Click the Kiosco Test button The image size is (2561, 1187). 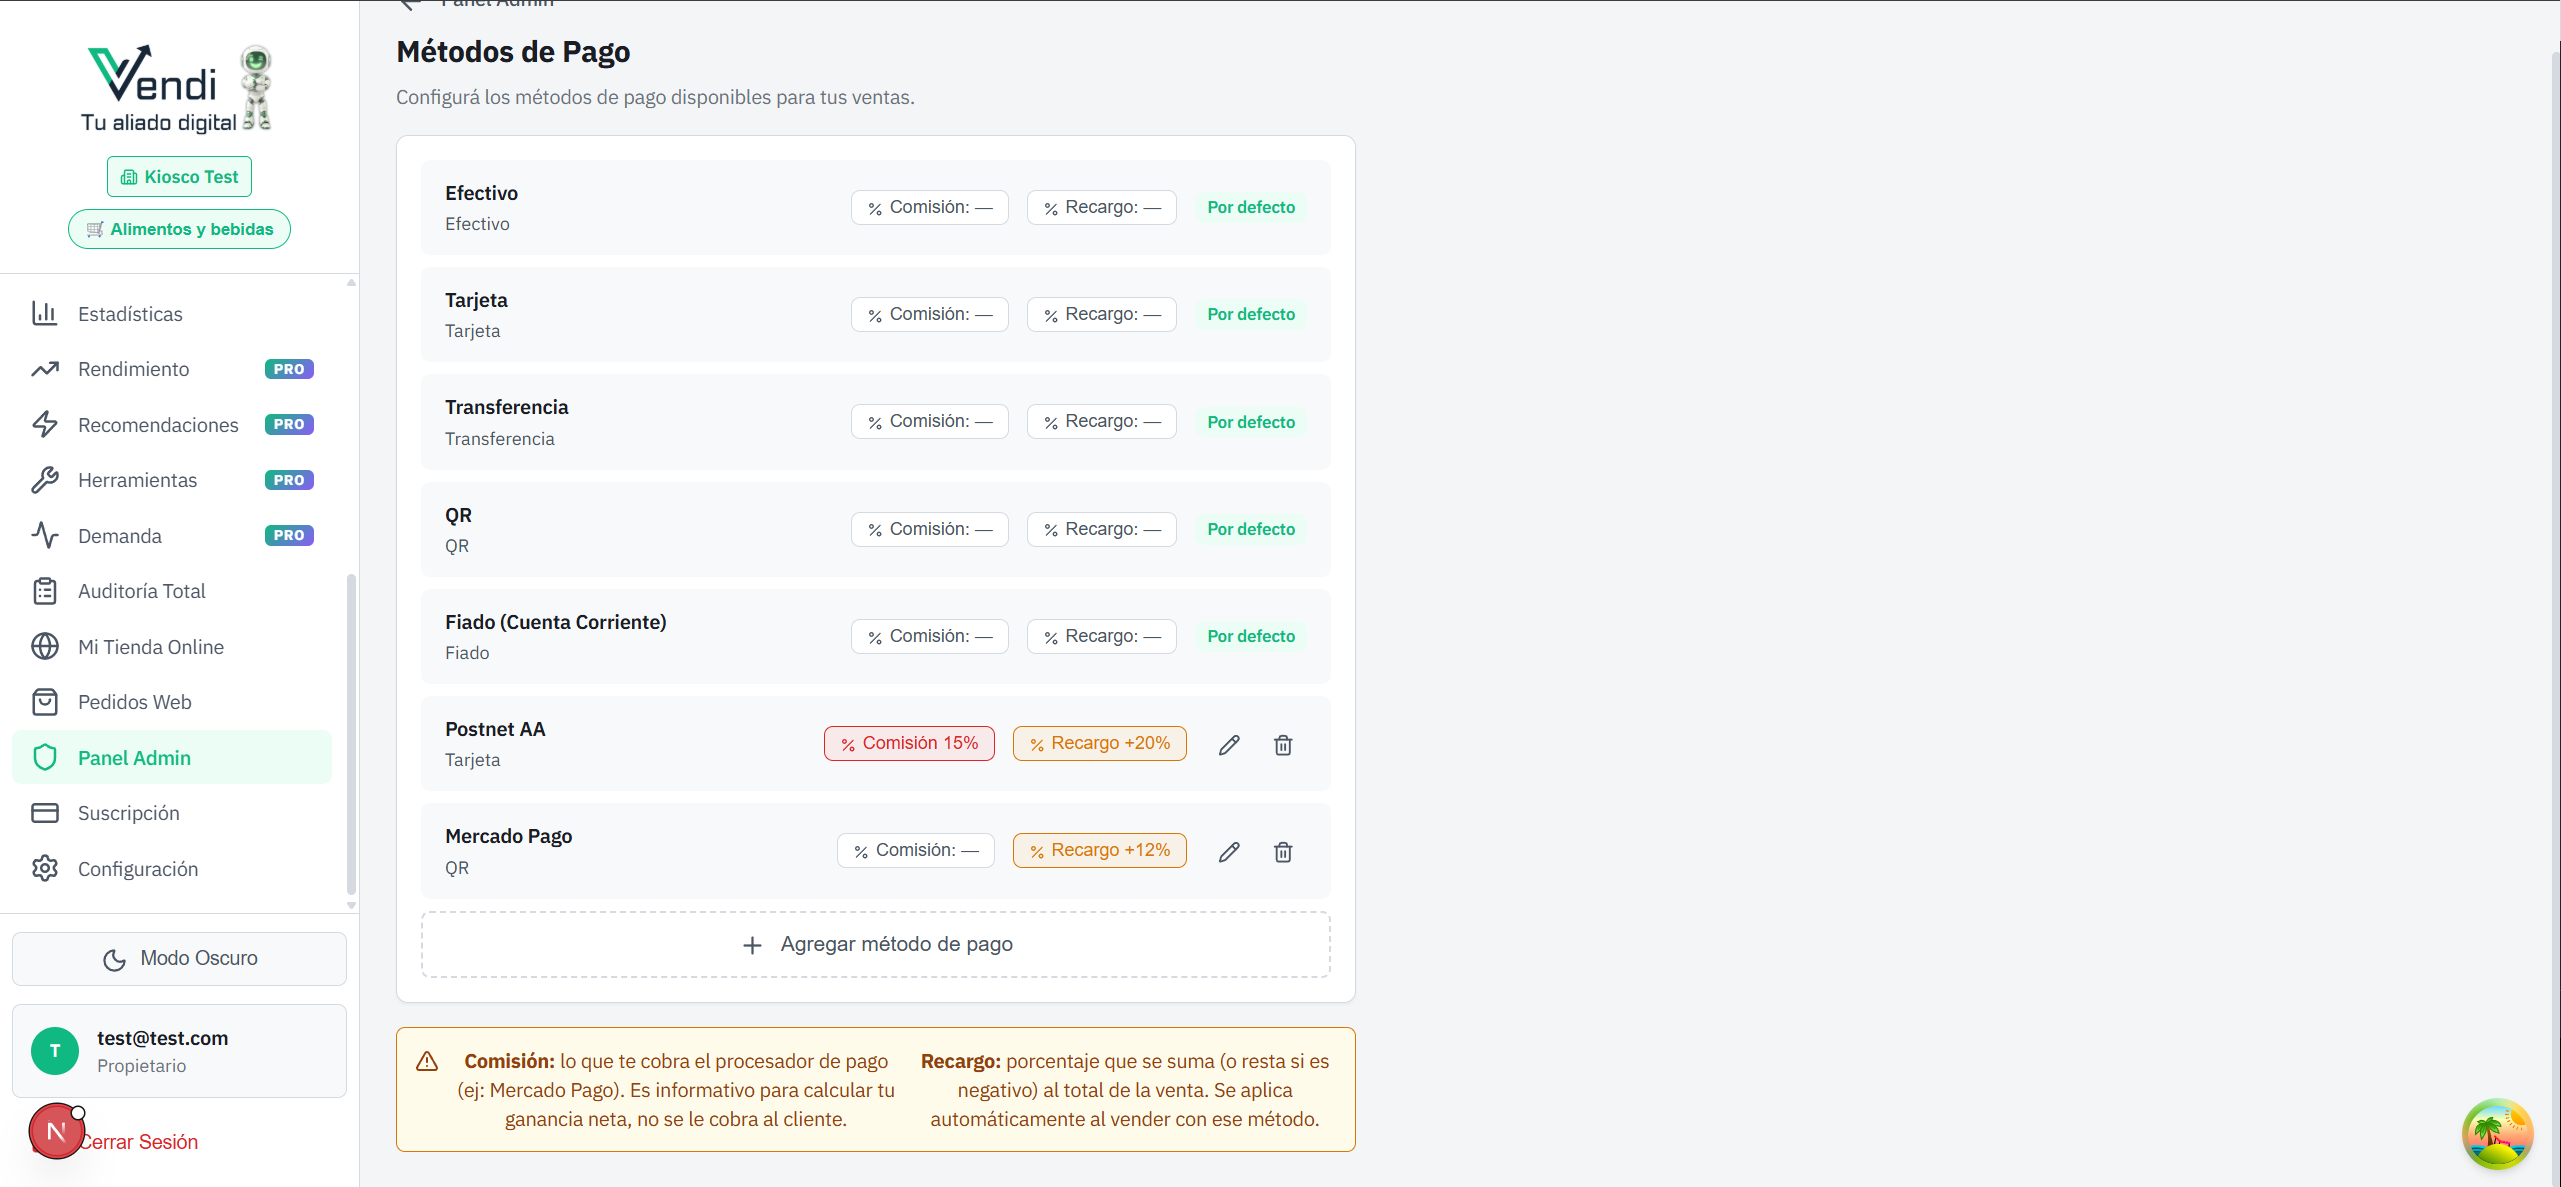tap(179, 176)
